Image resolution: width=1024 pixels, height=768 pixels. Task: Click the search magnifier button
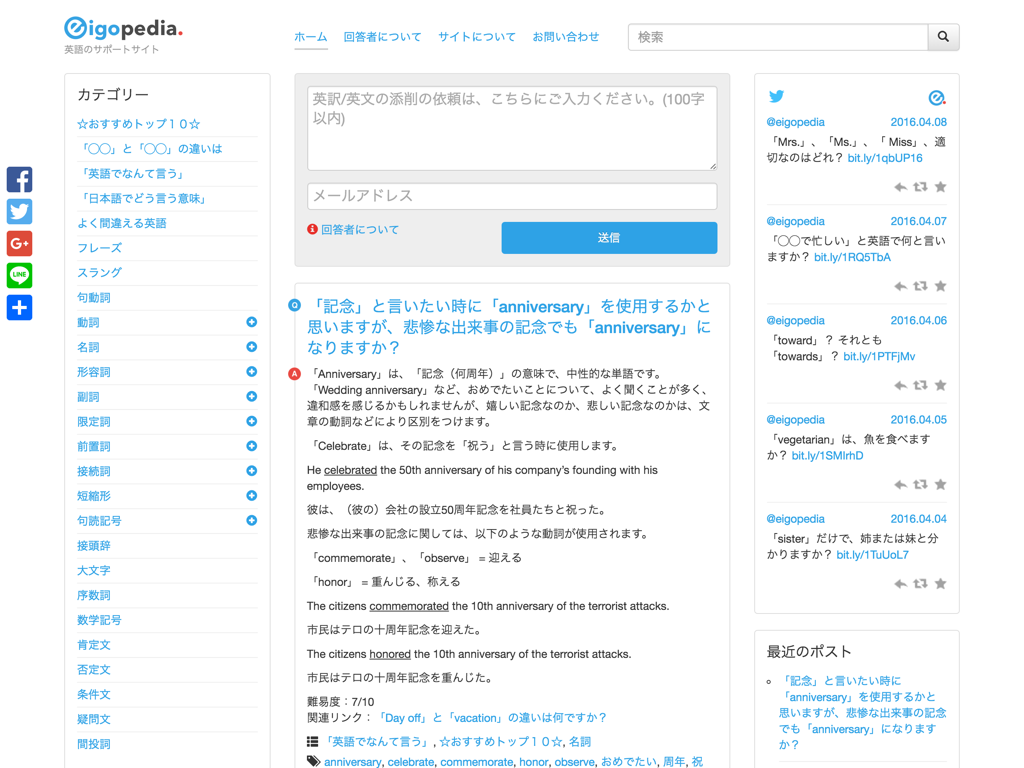click(943, 37)
